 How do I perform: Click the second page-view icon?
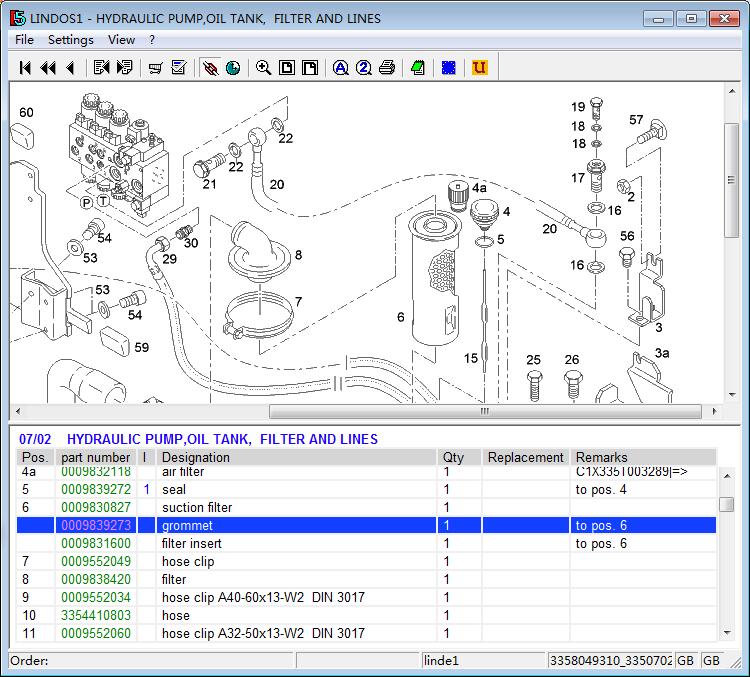point(310,68)
